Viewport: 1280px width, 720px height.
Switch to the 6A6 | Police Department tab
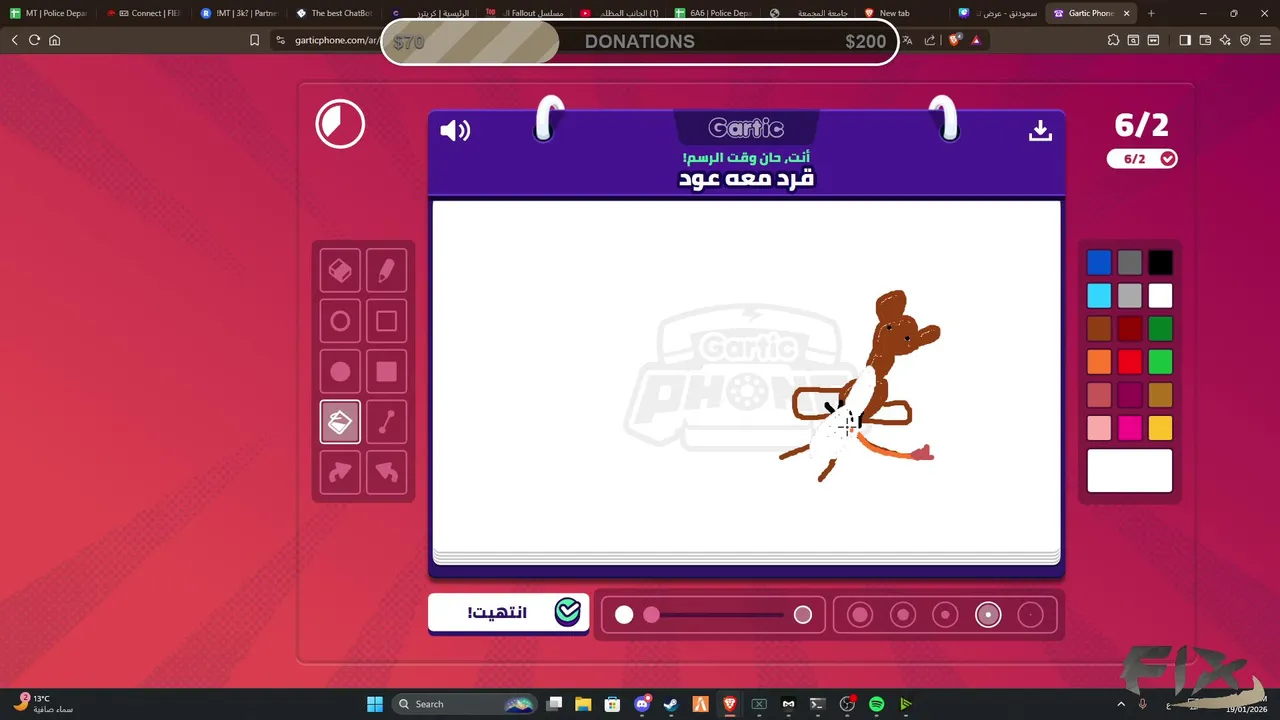tap(714, 13)
